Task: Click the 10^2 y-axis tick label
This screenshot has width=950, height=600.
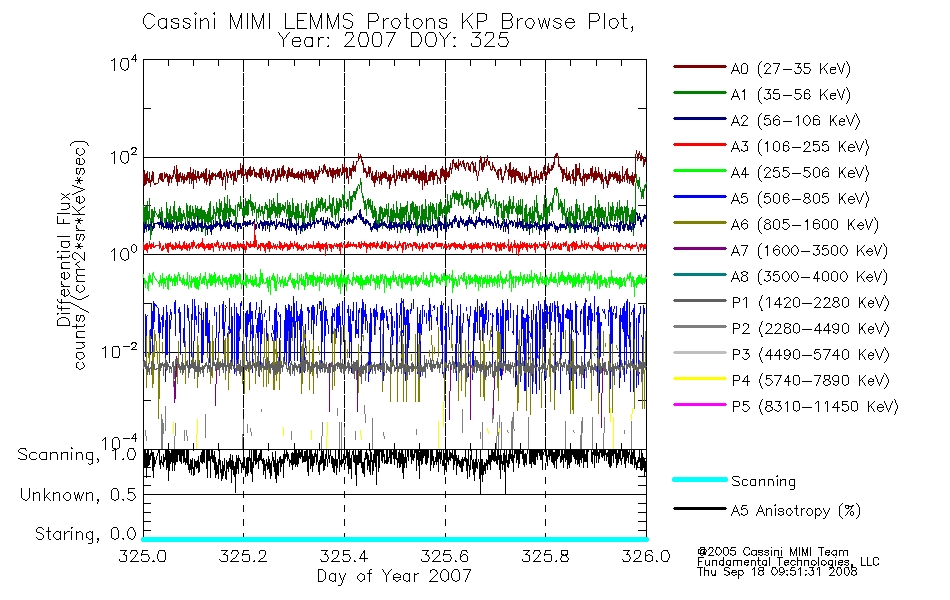Action: pyautogui.click(x=124, y=158)
